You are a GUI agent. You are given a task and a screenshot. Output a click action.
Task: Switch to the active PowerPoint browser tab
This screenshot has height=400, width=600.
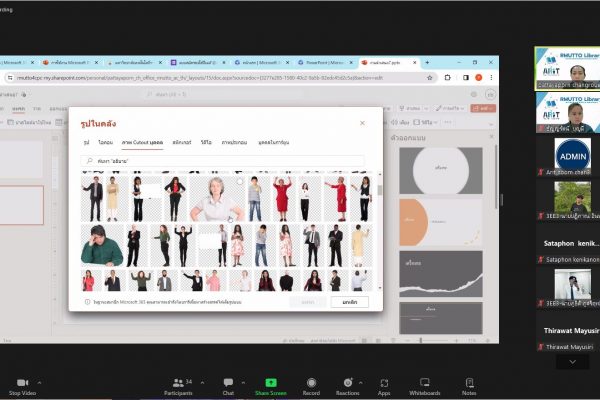390,62
